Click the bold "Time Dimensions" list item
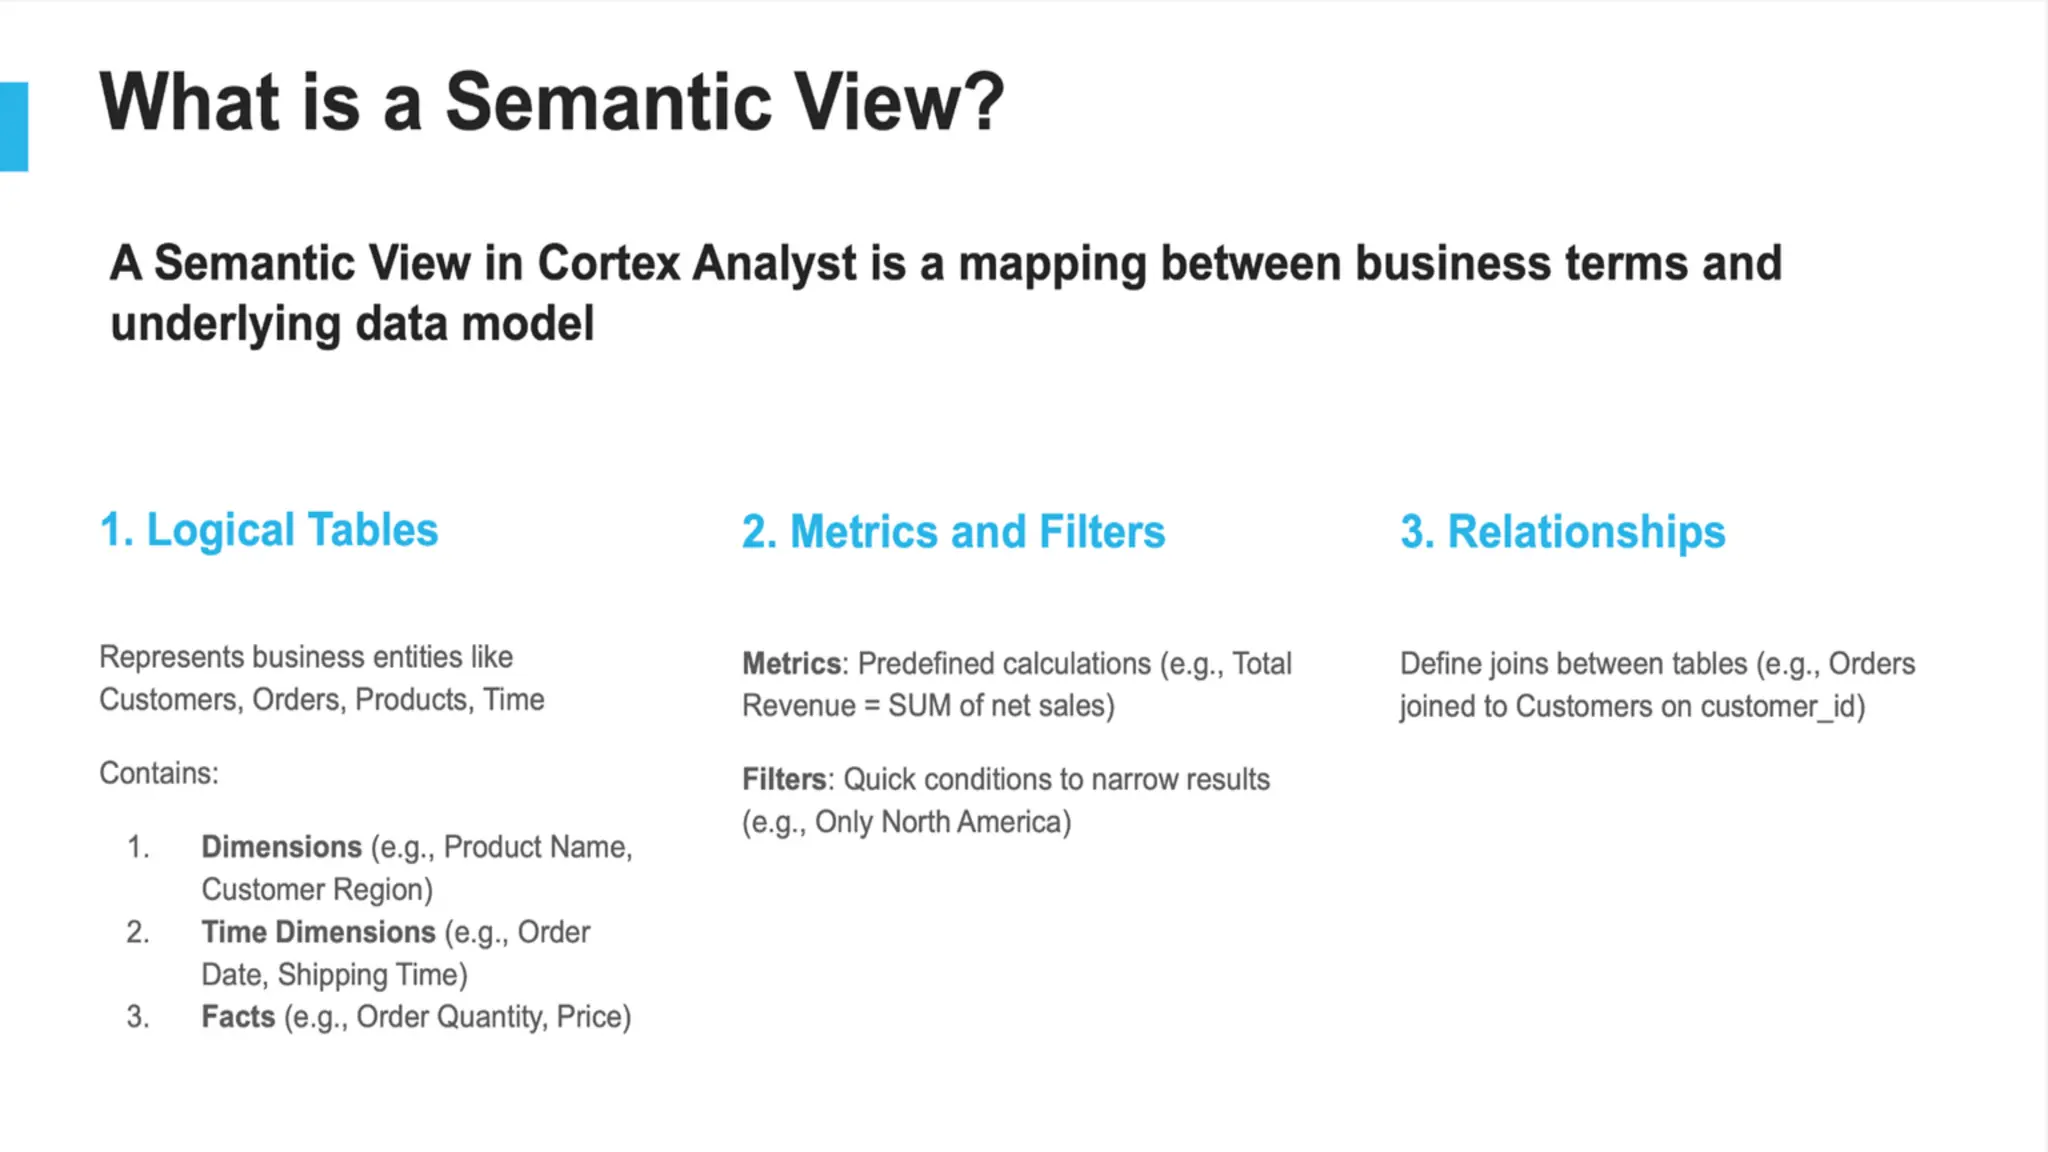 coord(318,932)
